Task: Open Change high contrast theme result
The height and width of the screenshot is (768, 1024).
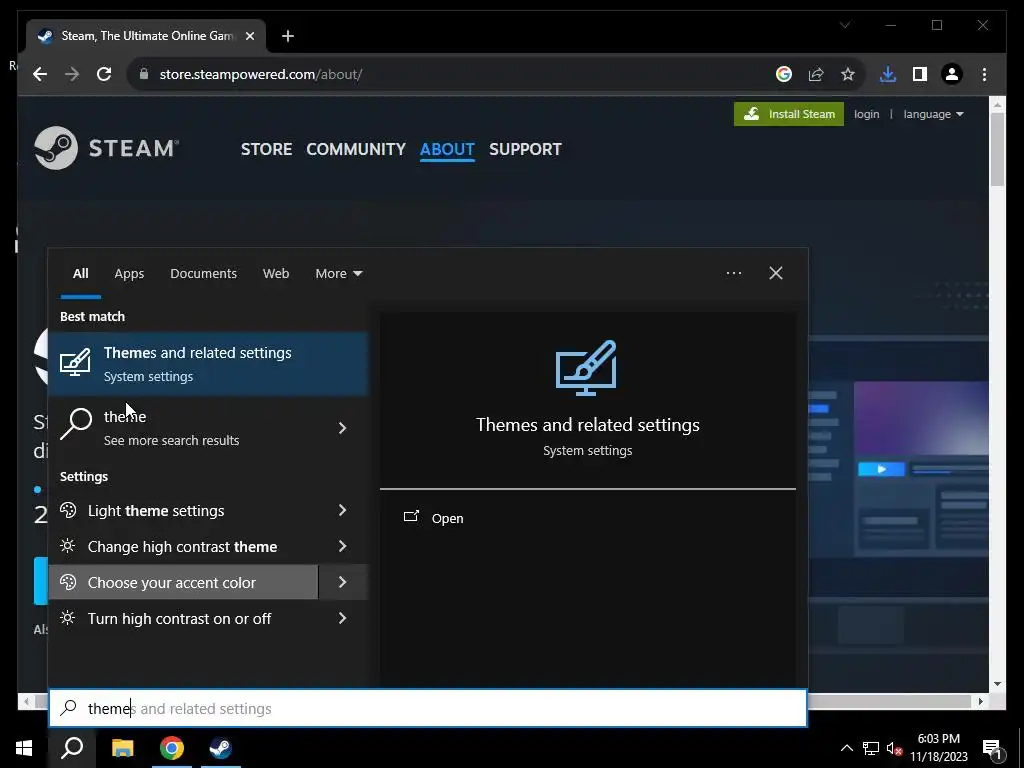Action: (184, 547)
